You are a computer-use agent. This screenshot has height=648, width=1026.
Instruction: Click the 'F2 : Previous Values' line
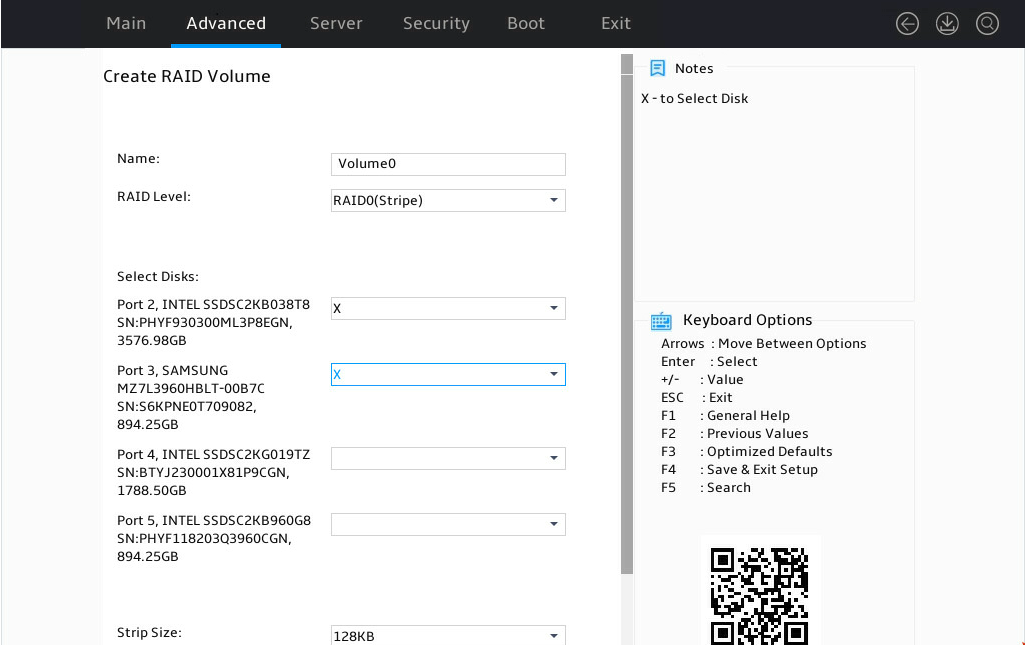coord(734,434)
